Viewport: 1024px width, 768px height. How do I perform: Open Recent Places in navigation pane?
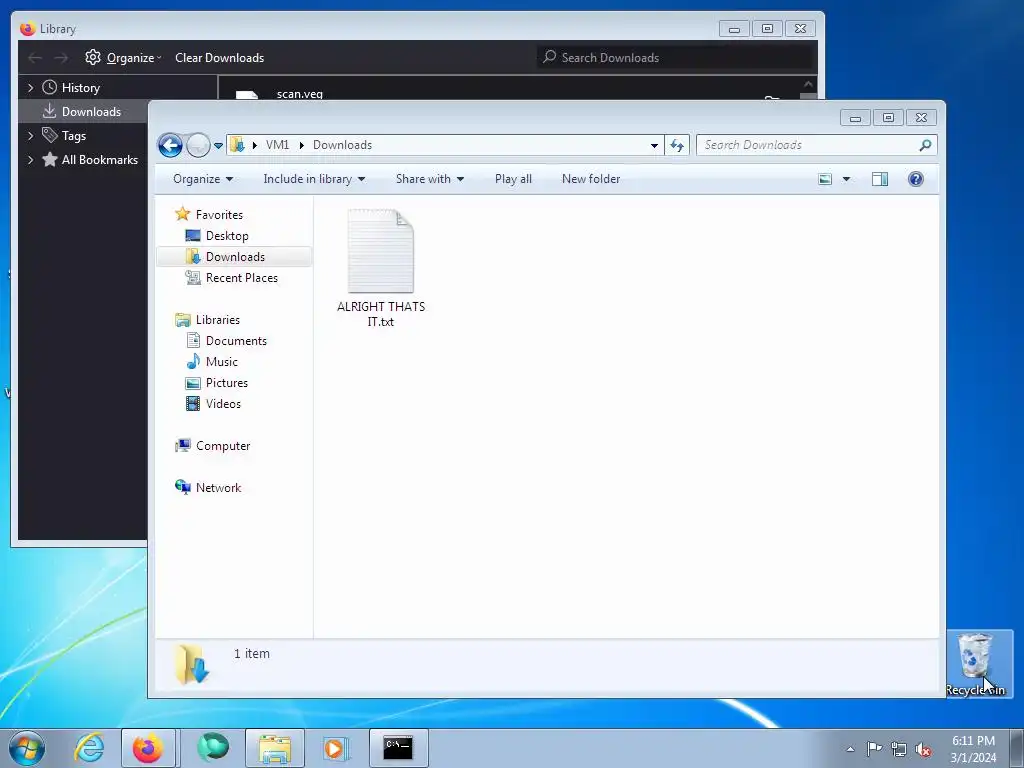click(x=242, y=278)
